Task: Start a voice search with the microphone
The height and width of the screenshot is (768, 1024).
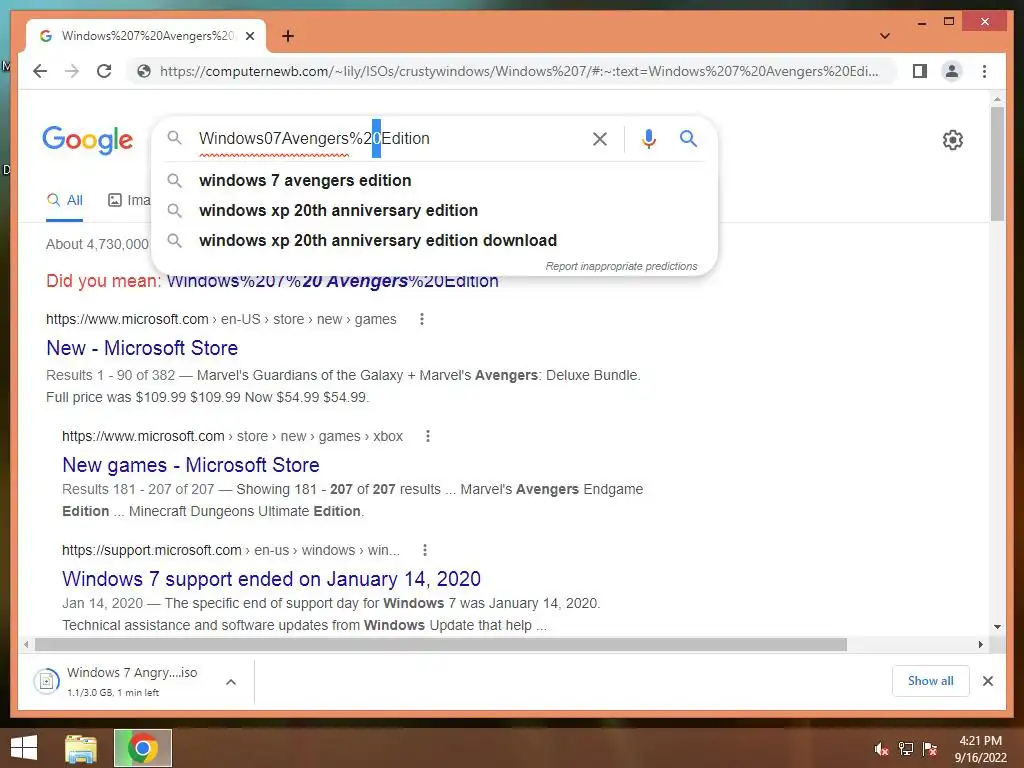Action: [648, 138]
